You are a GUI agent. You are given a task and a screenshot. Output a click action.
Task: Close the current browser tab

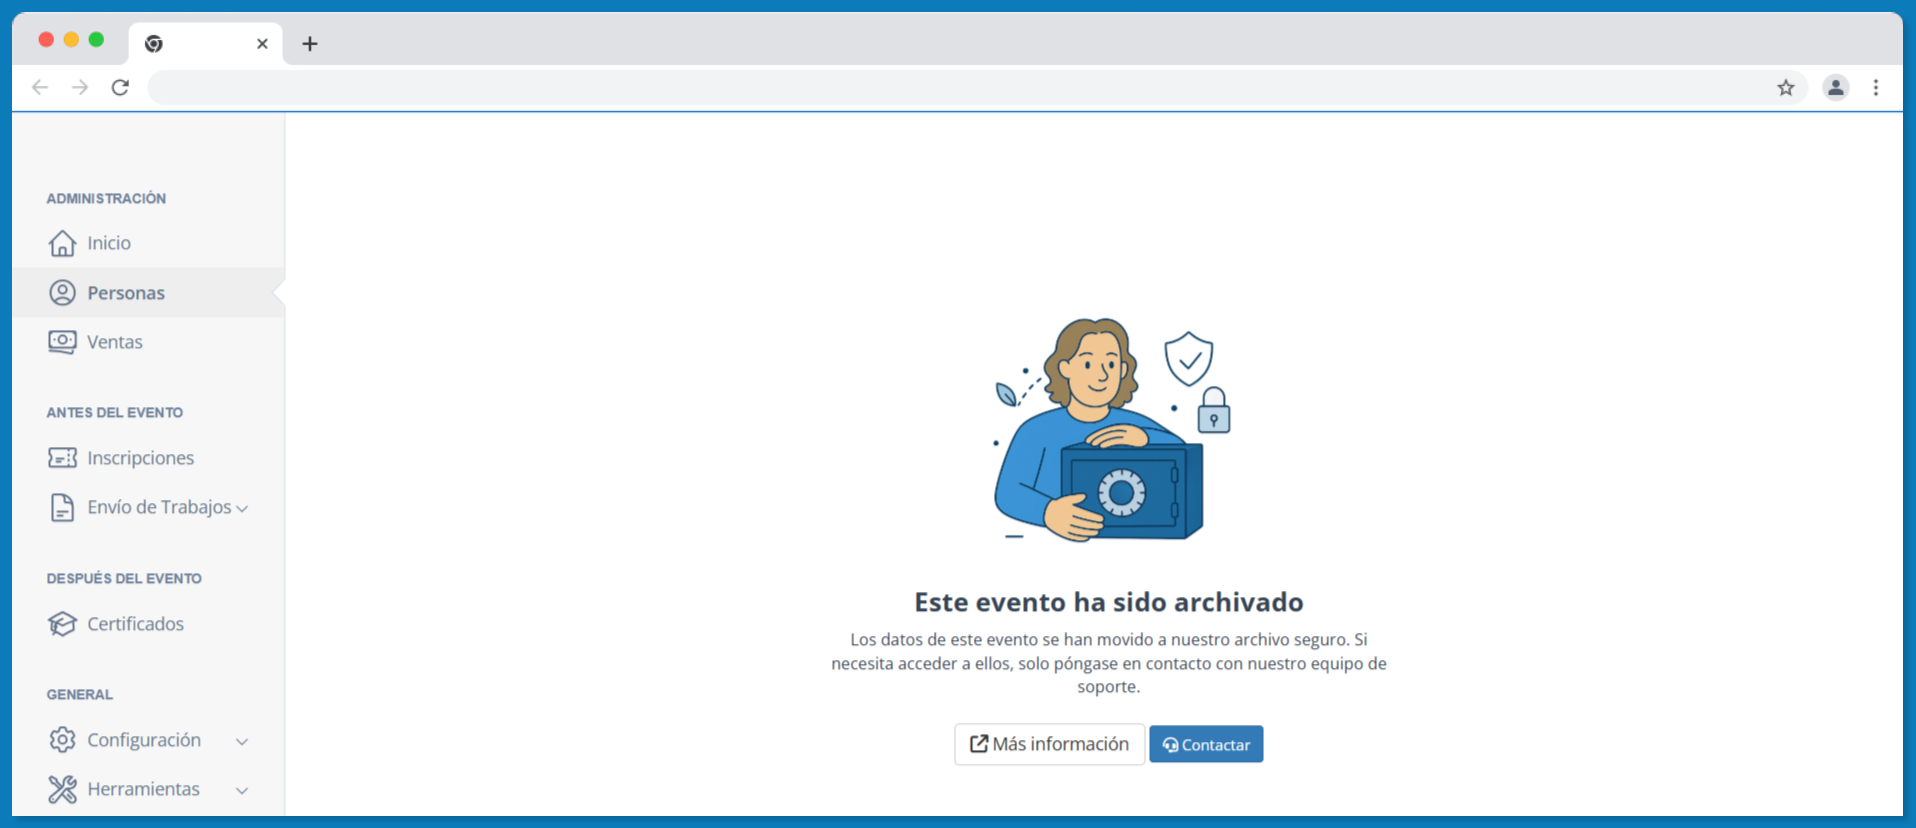click(x=262, y=44)
